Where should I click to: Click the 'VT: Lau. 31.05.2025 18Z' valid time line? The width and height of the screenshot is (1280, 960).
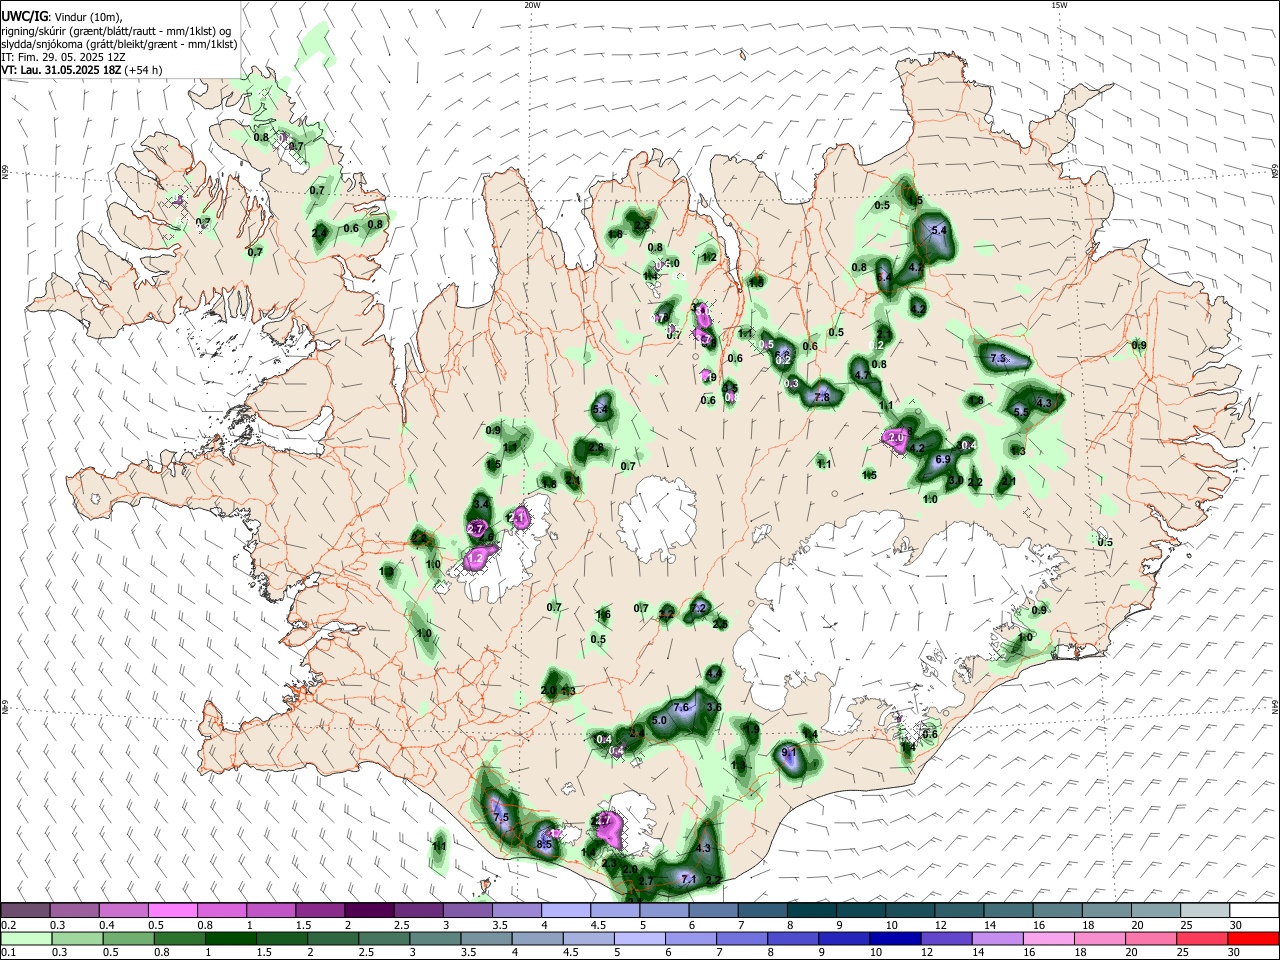coord(61,71)
